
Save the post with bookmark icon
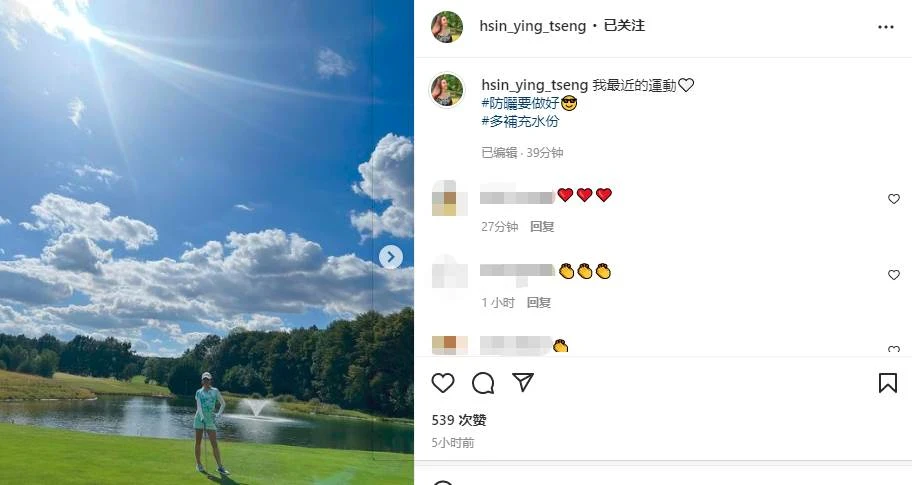click(888, 383)
